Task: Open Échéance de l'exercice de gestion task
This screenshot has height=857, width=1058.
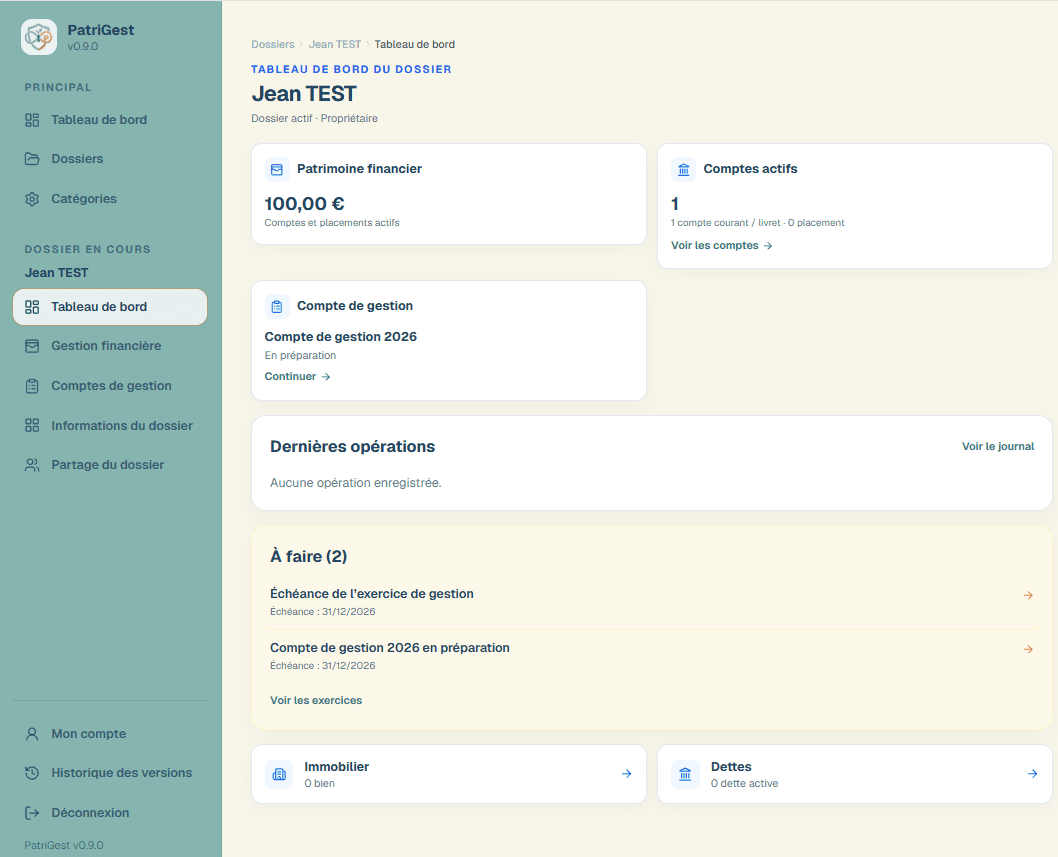Action: coord(652,602)
